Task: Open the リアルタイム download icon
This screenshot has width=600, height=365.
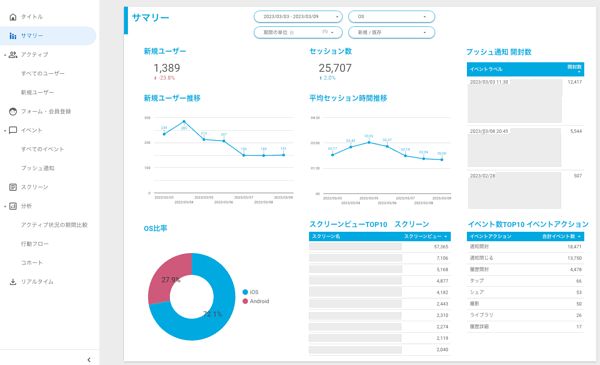Action: 13,282
